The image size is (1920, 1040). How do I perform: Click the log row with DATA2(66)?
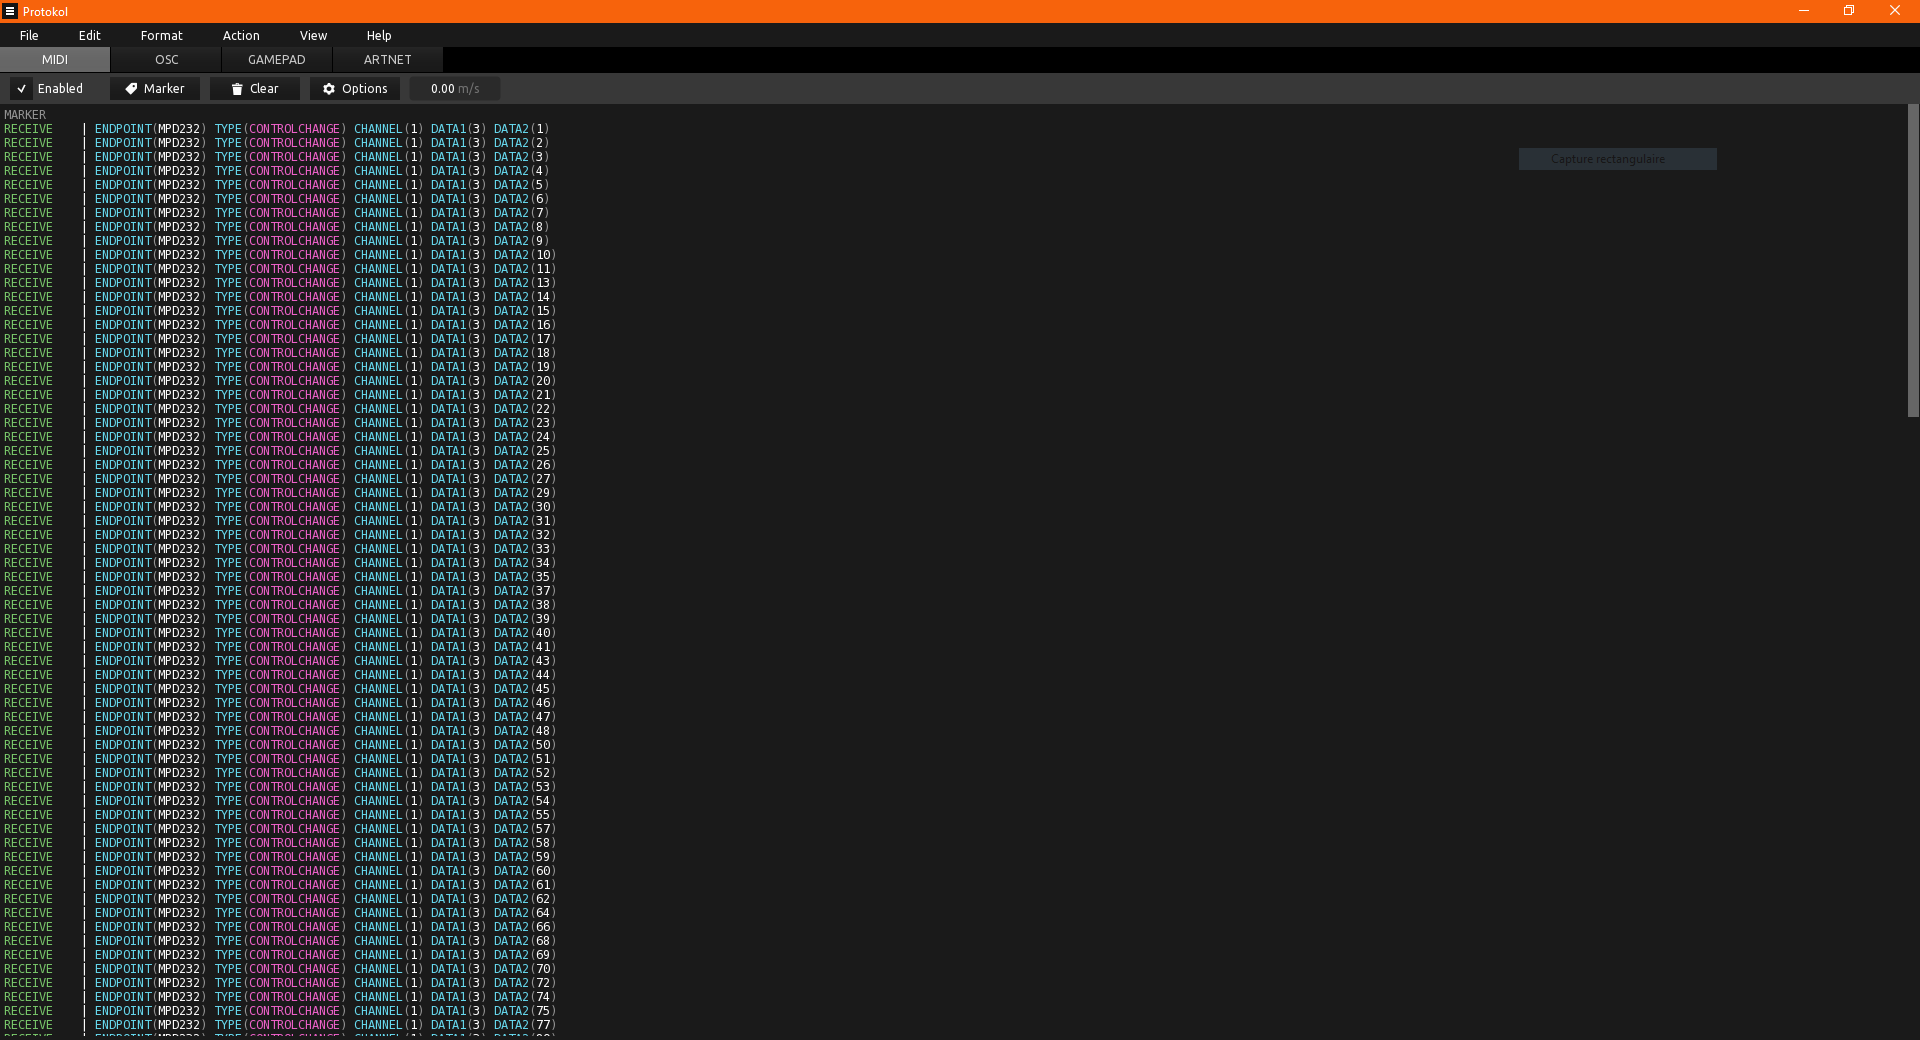tap(280, 927)
